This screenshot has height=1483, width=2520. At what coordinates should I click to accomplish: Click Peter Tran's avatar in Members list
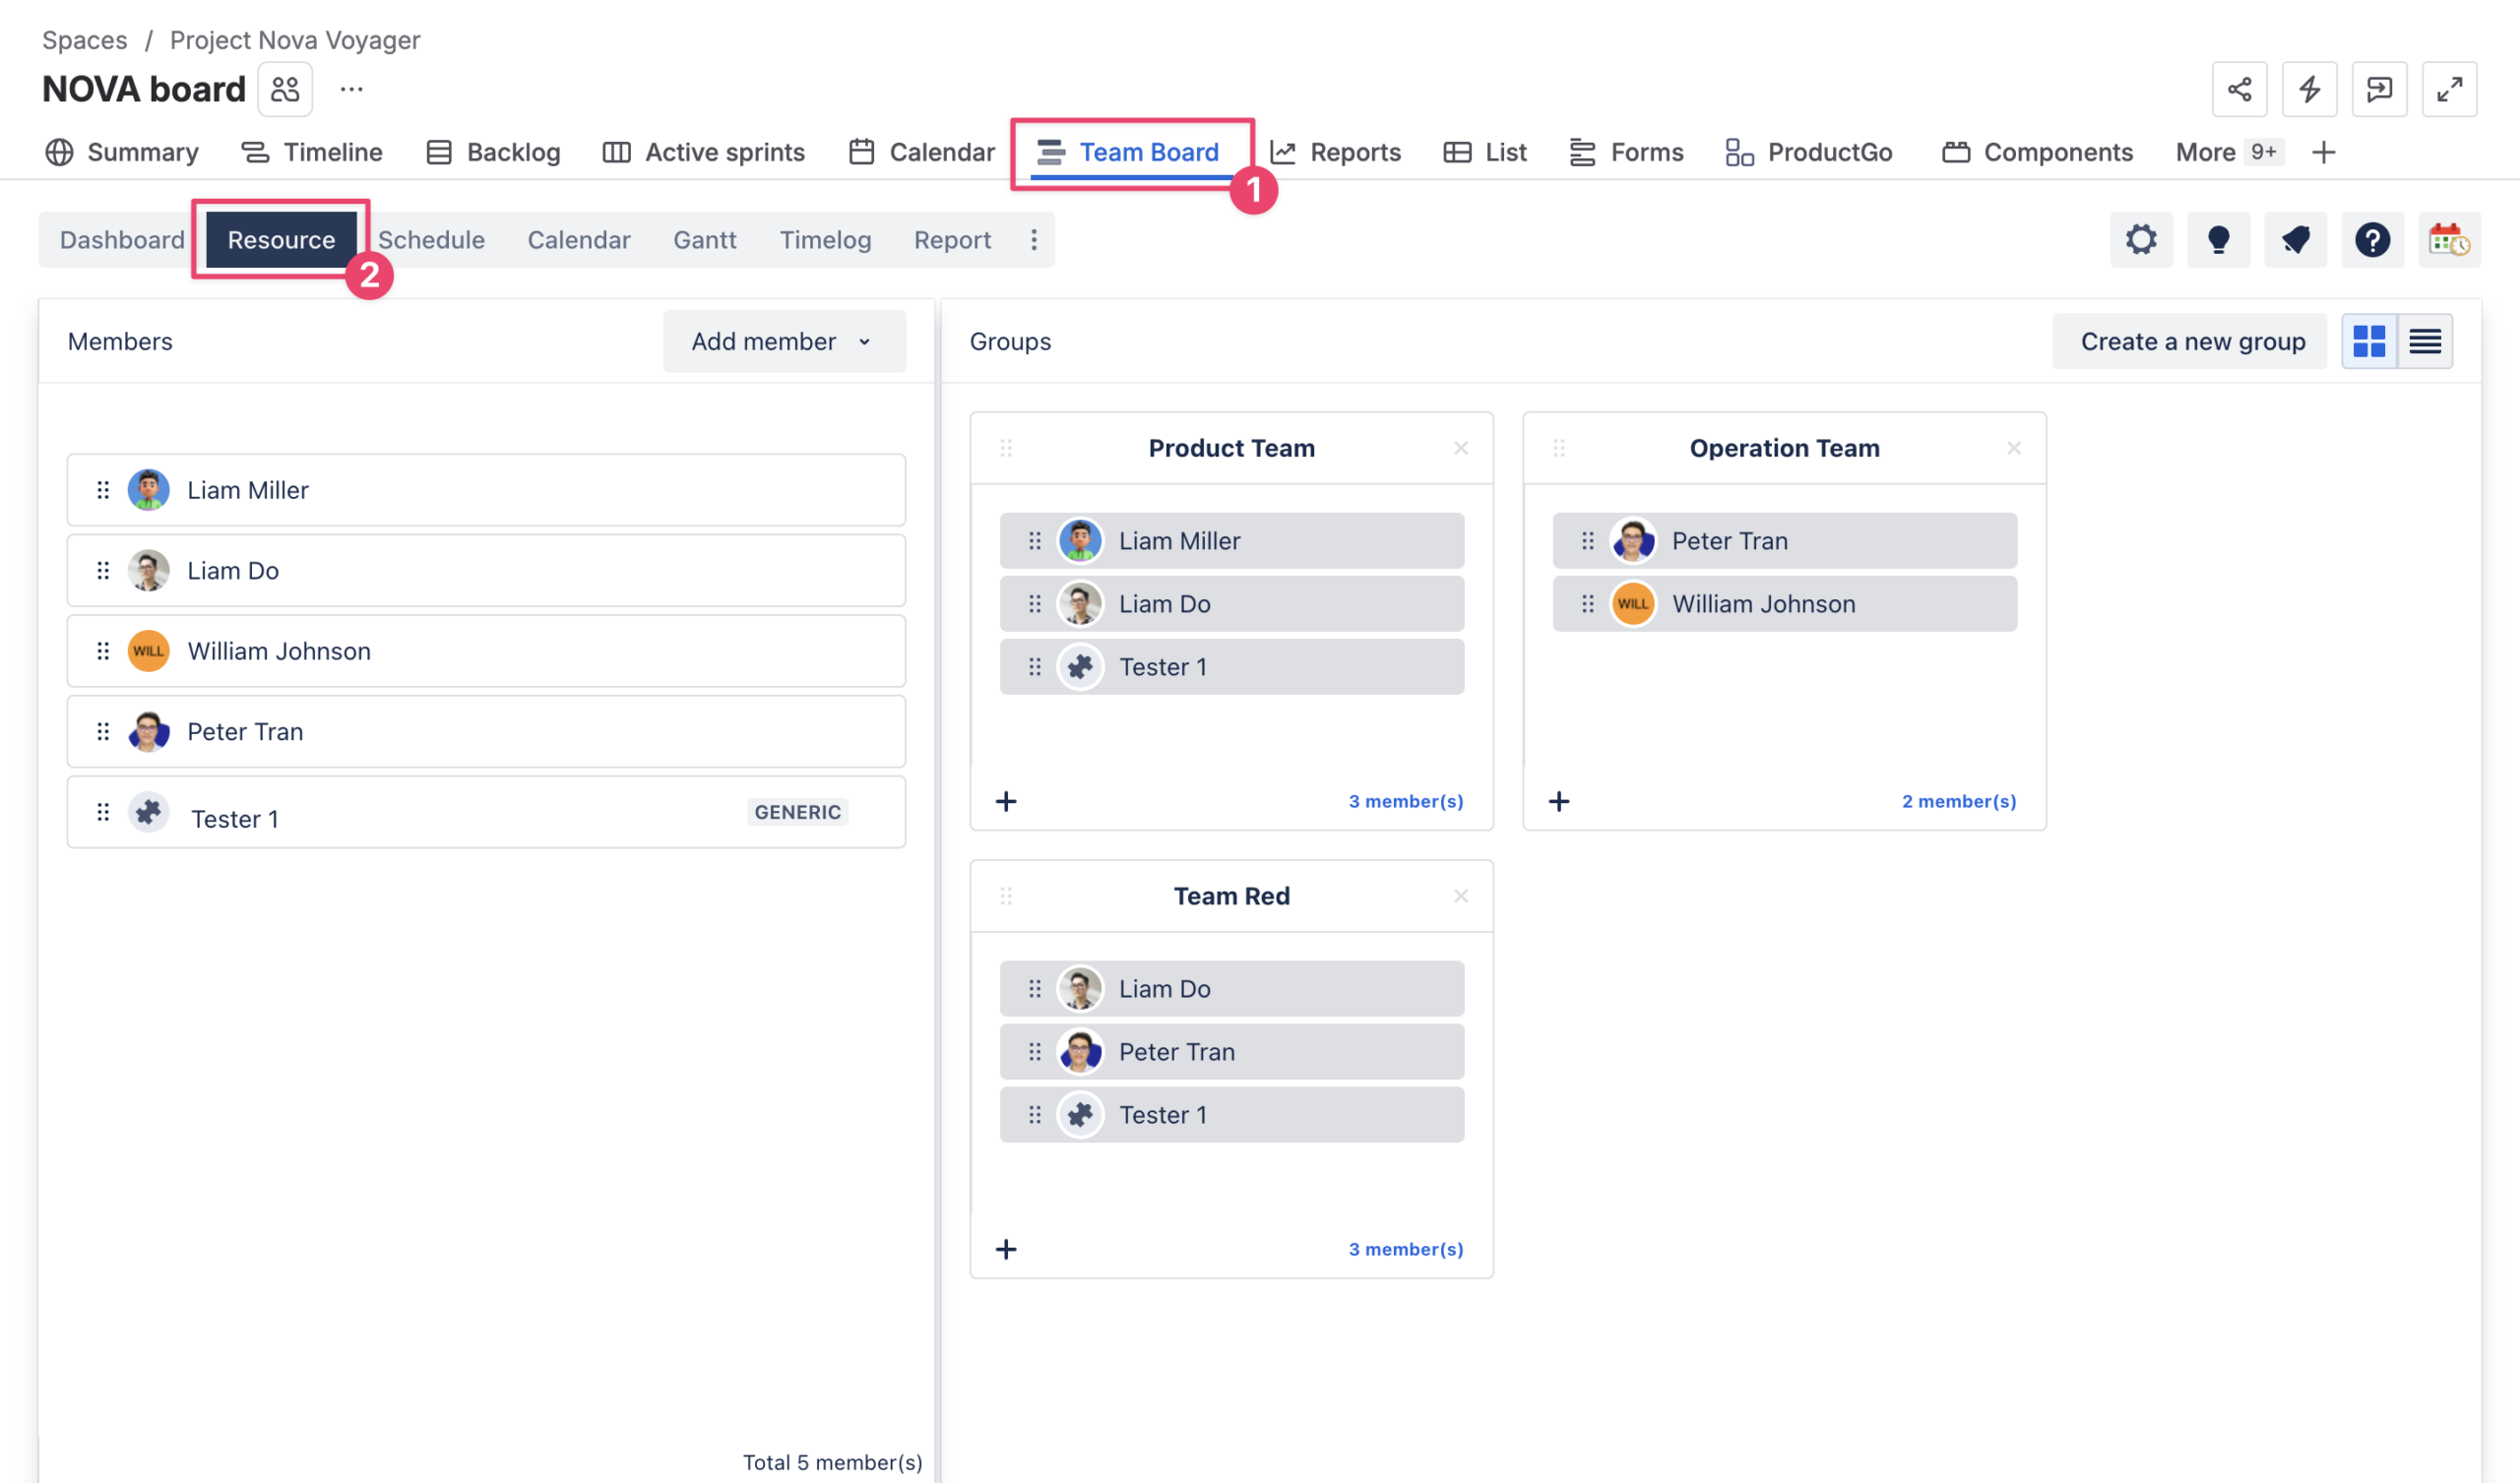click(x=149, y=732)
